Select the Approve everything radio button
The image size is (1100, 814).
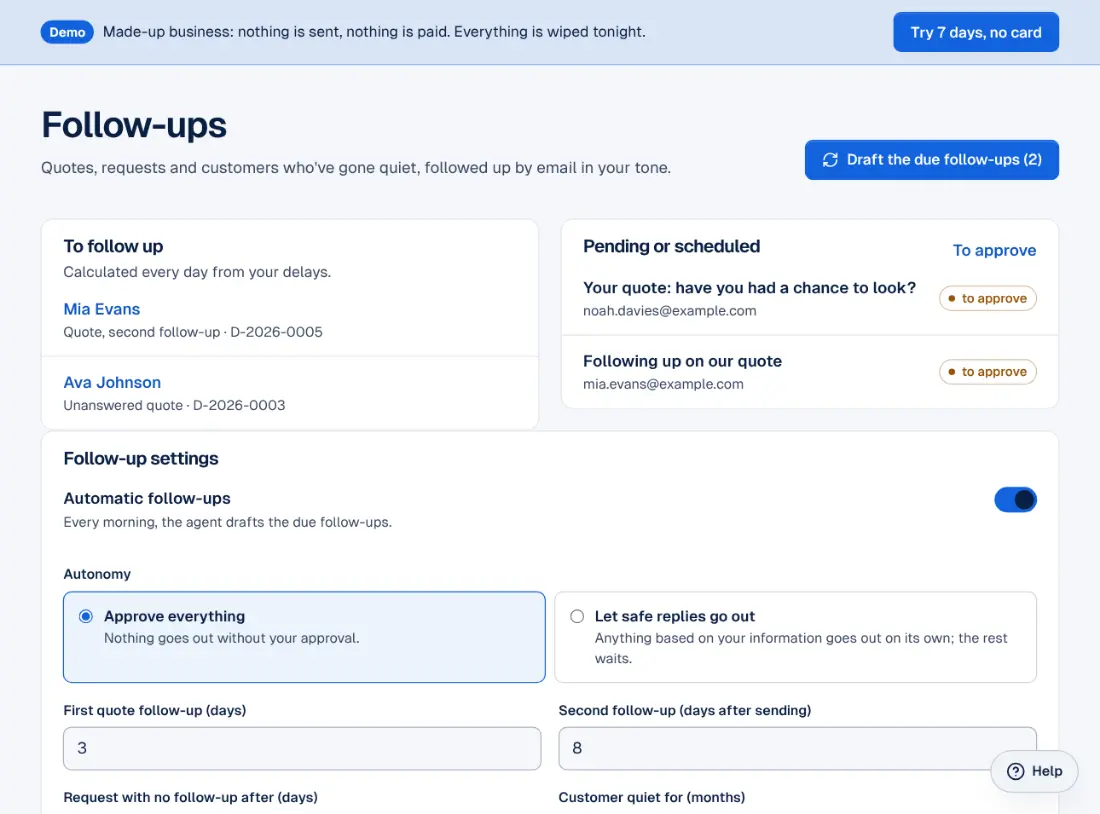pos(86,616)
